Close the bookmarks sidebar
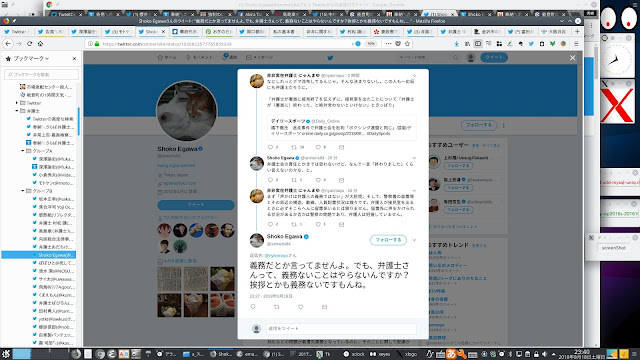Image resolution: width=640 pixels, height=360 pixels. [x=74, y=59]
